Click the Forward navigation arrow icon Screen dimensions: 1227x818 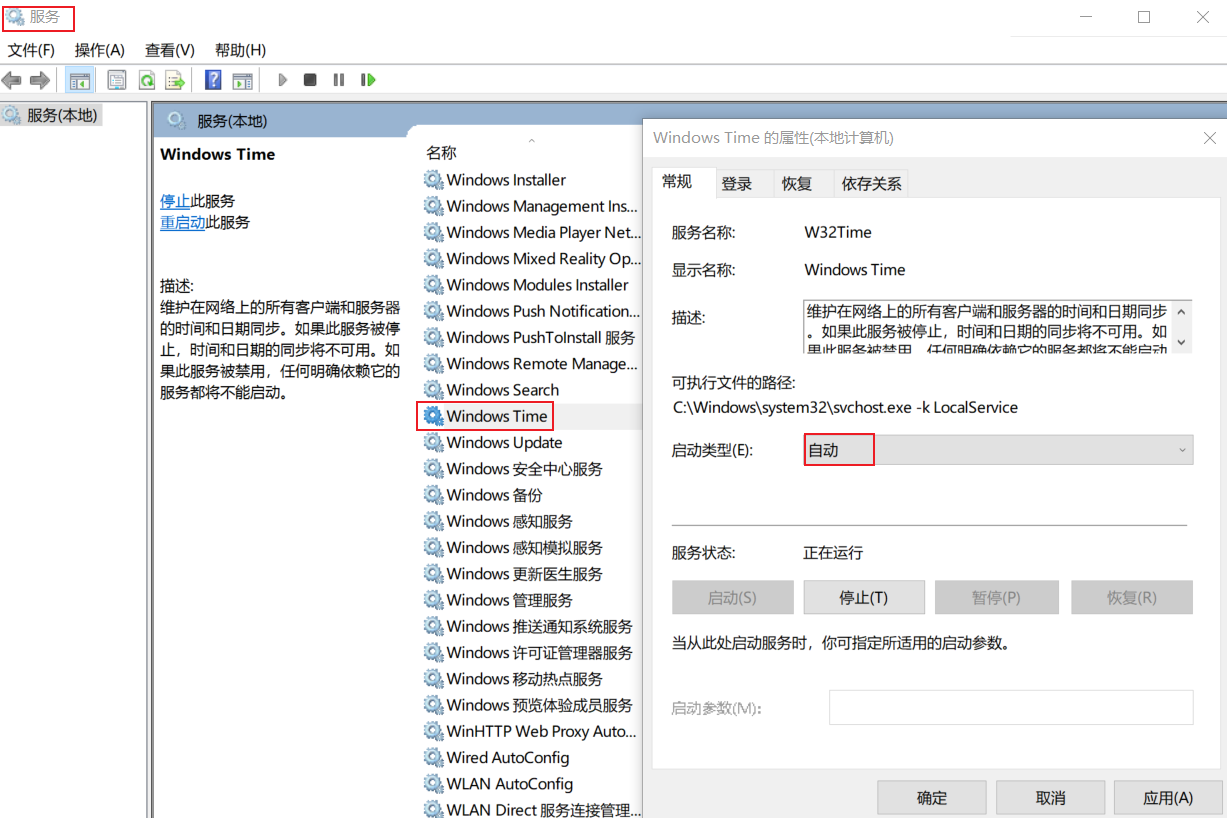pos(39,80)
